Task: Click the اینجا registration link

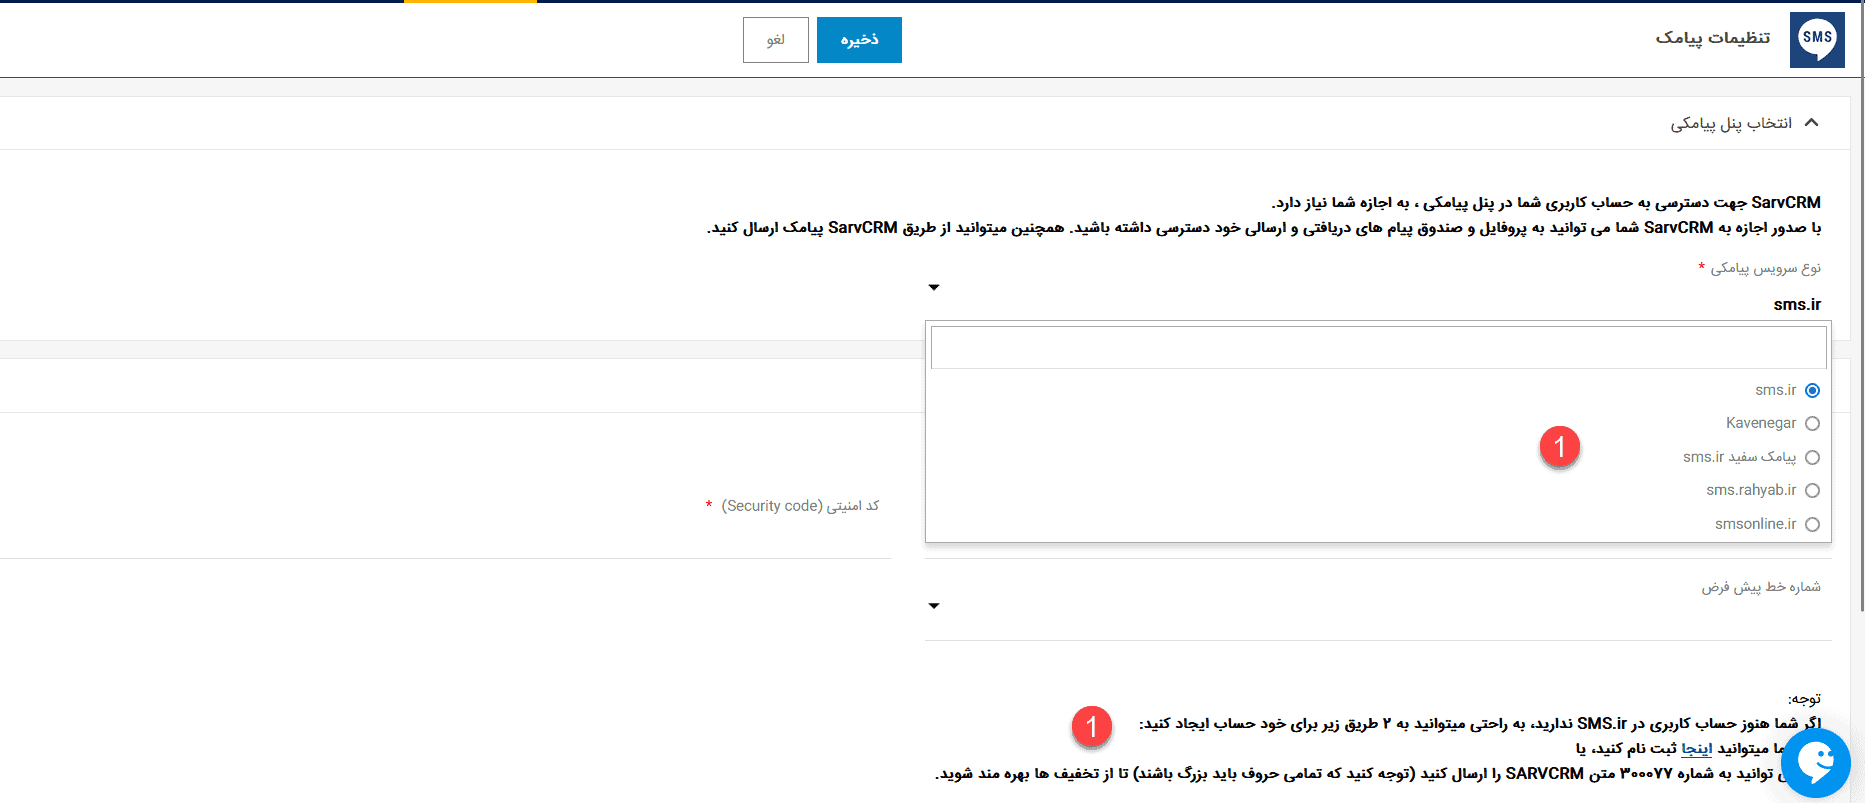Action: pos(1697,748)
